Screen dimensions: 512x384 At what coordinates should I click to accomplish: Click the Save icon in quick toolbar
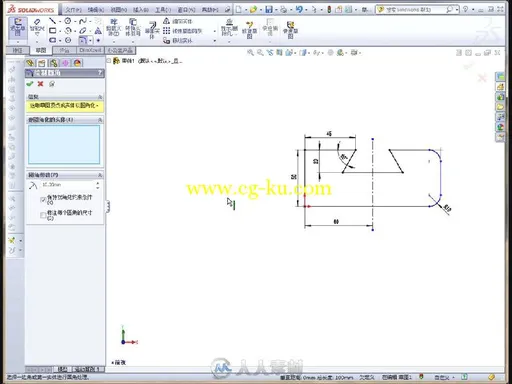point(269,9)
